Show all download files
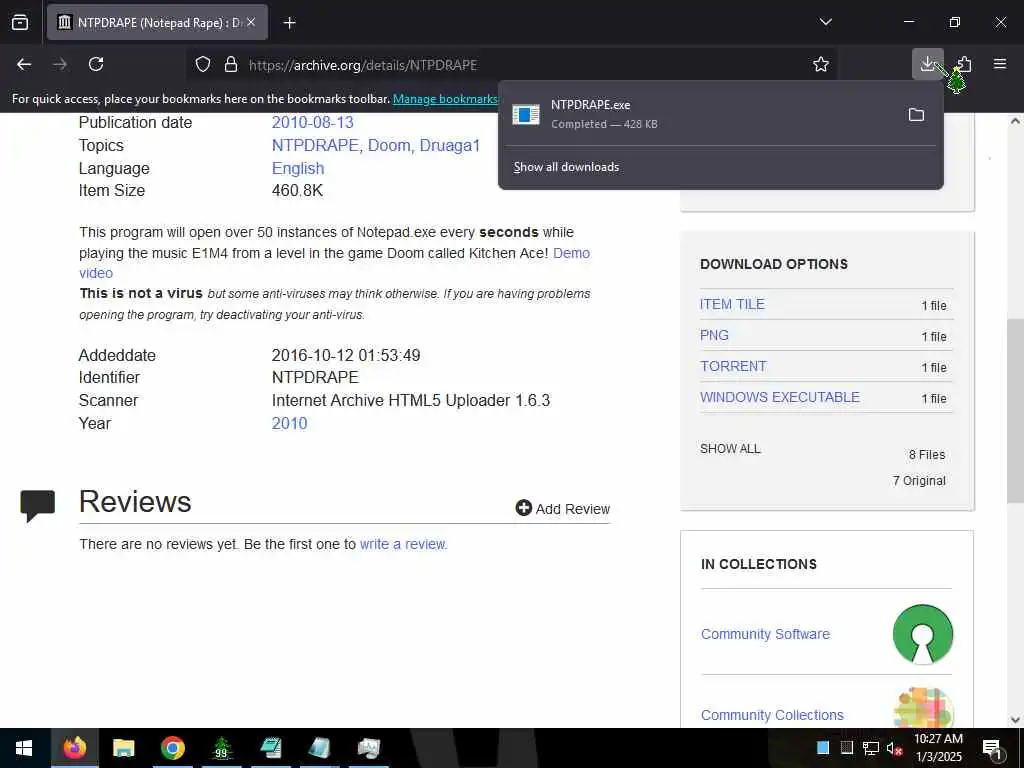Viewport: 1024px width, 768px height. (730, 449)
